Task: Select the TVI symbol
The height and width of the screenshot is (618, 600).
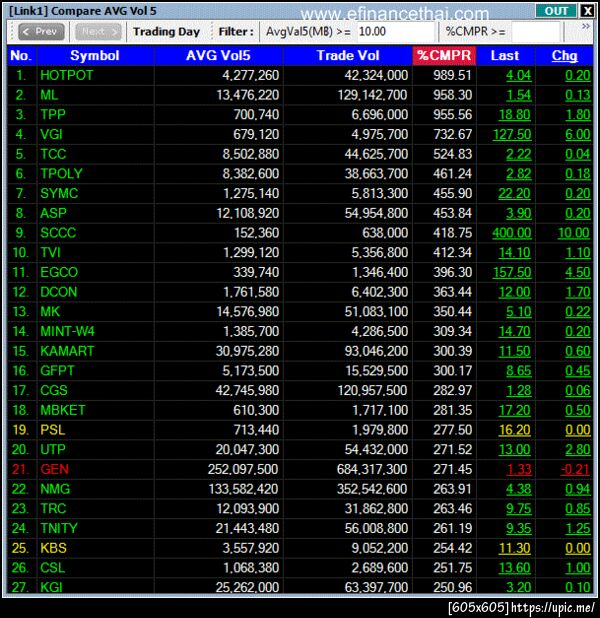Action: point(50,253)
